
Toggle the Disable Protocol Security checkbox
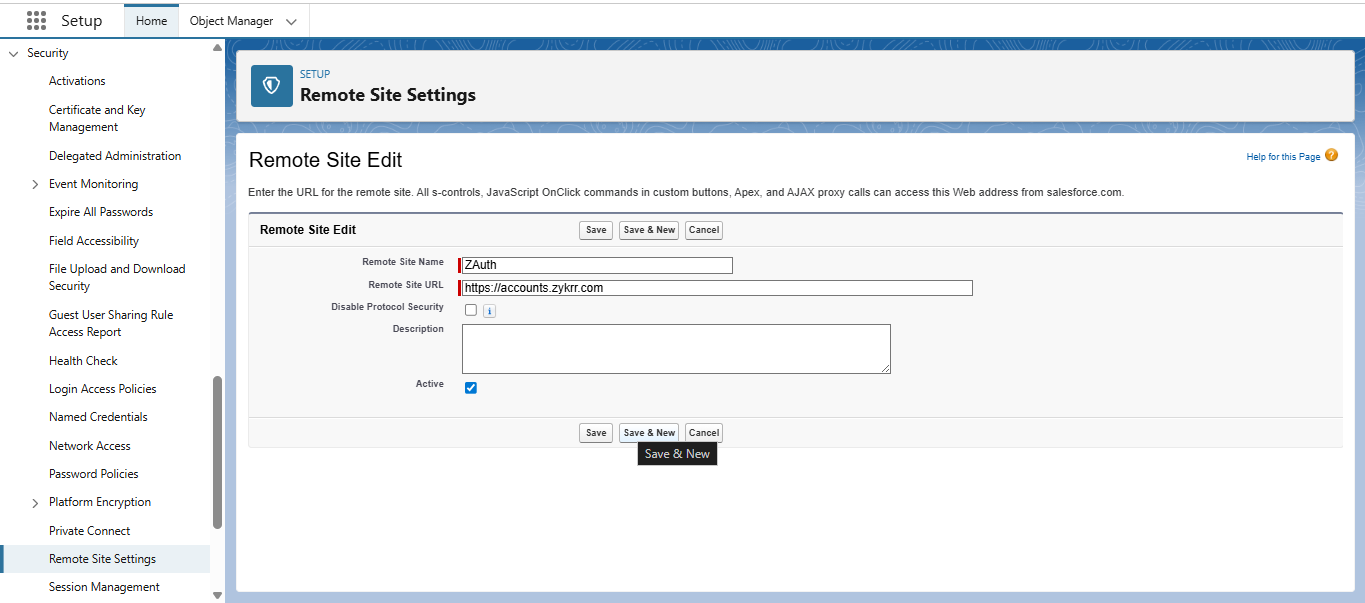click(471, 310)
